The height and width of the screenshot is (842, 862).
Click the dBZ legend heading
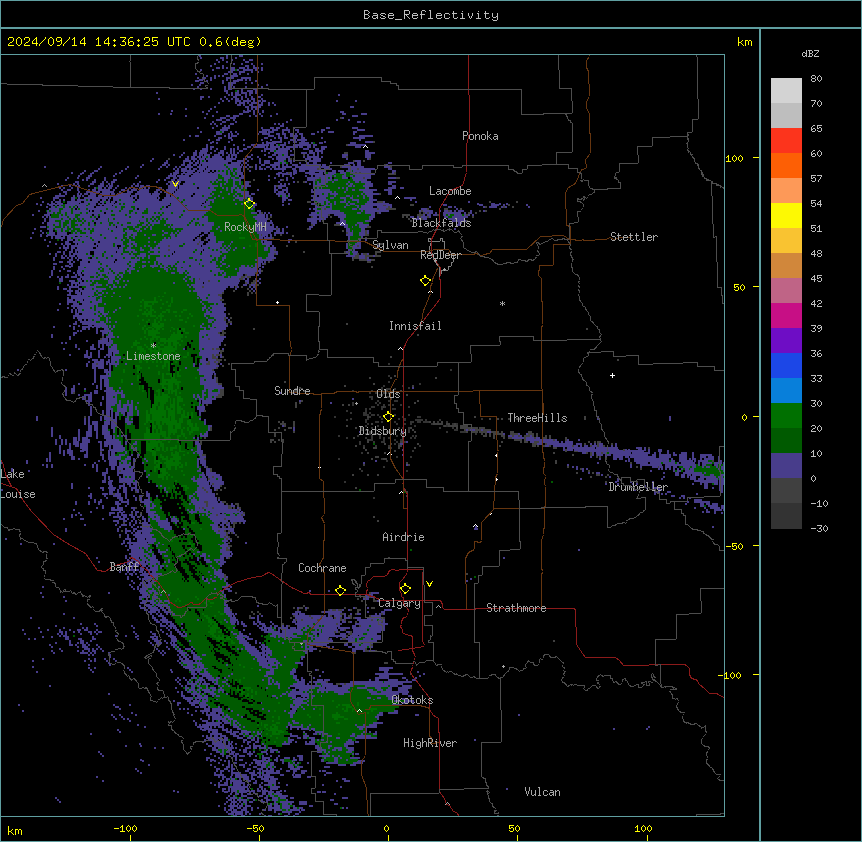pyautogui.click(x=810, y=53)
